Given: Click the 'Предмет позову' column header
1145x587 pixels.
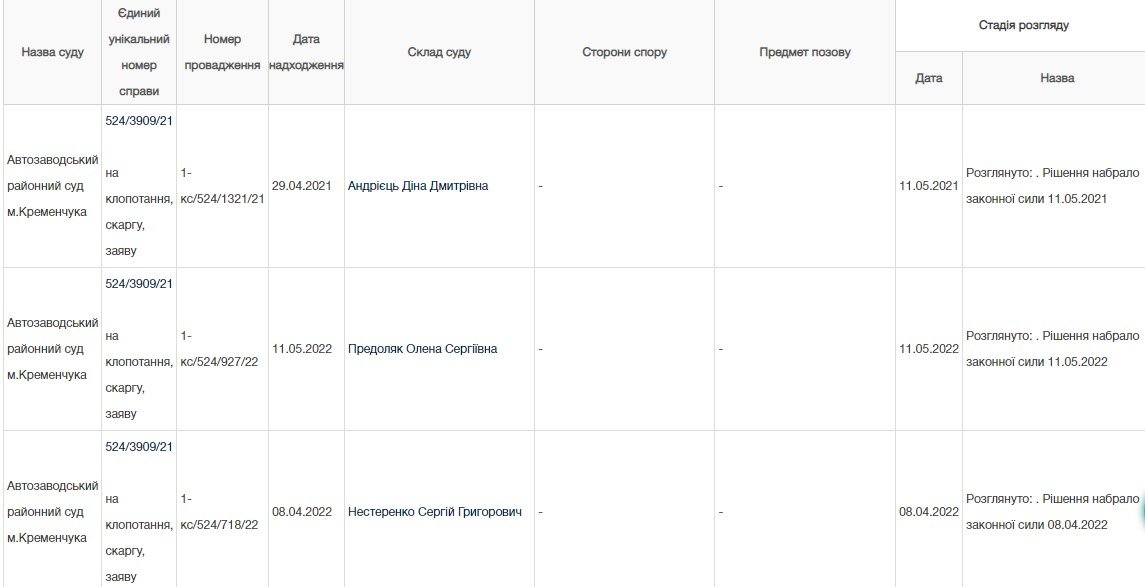Looking at the screenshot, I should (x=805, y=52).
